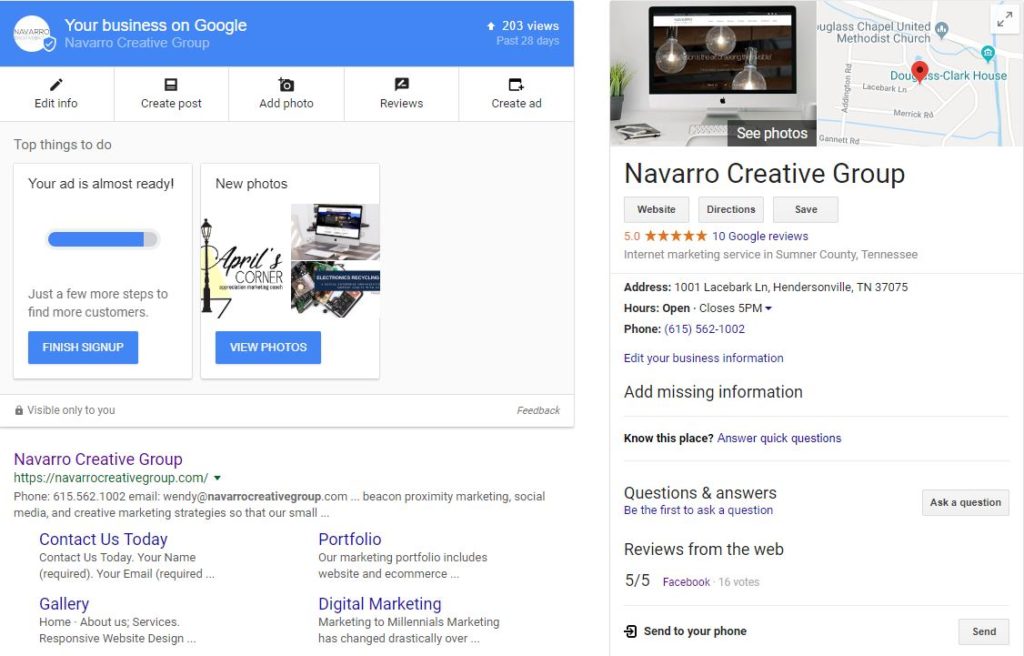
Task: Open the Portfolio sitelink
Action: (x=349, y=539)
